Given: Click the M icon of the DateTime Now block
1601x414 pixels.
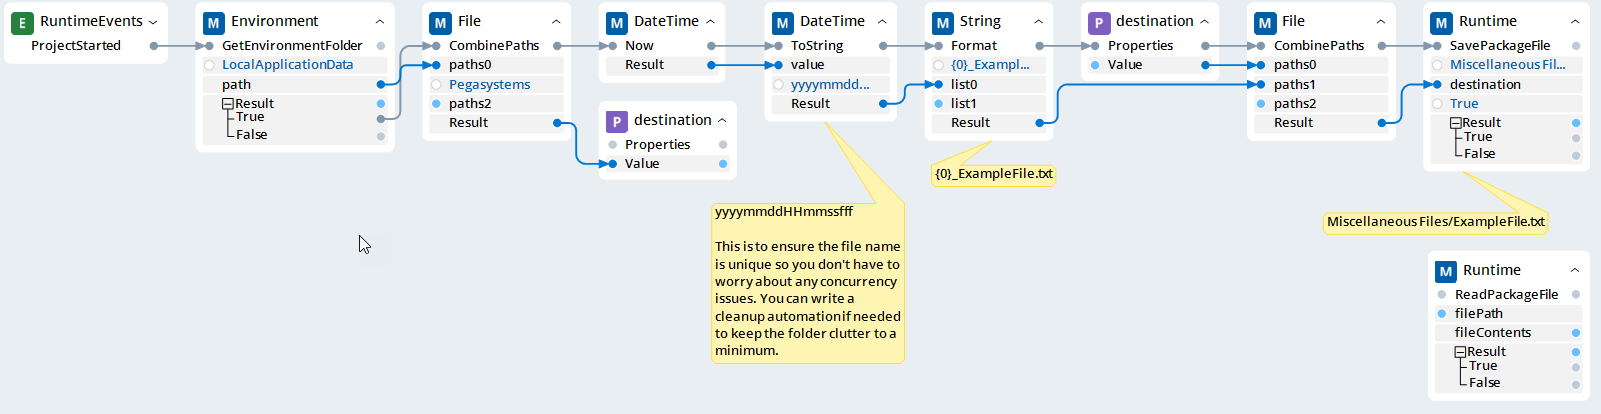Looking at the screenshot, I should 617,22.
